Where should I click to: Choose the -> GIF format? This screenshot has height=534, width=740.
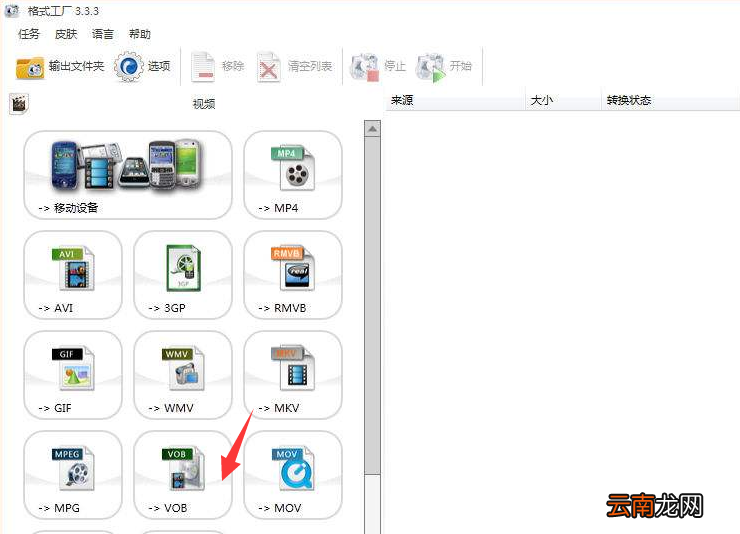click(73, 375)
